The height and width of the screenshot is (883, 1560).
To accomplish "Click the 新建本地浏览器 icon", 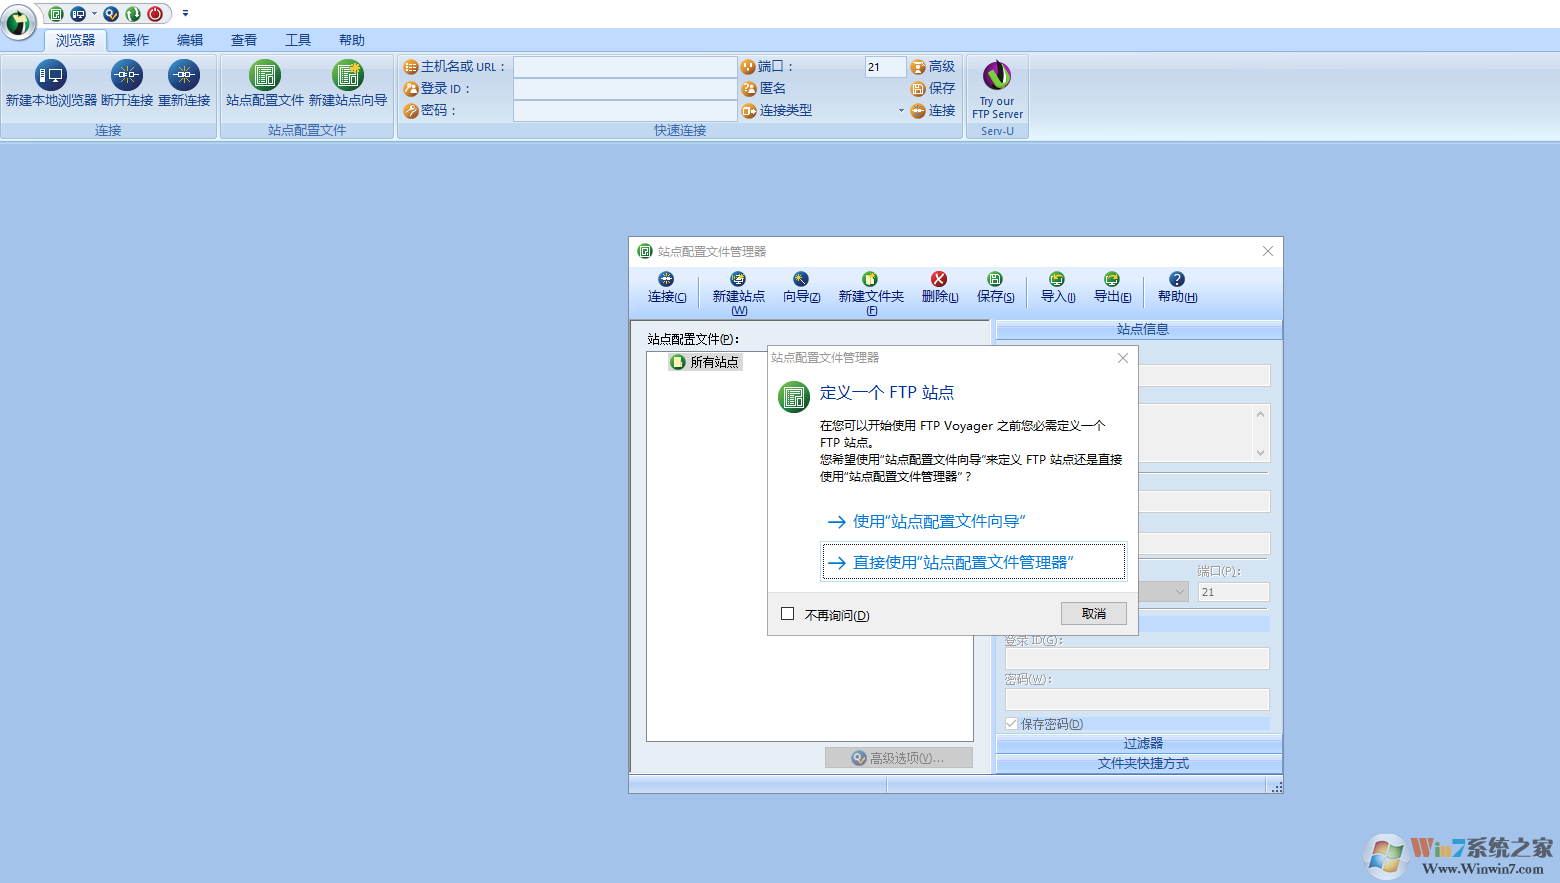I will pyautogui.click(x=50, y=85).
